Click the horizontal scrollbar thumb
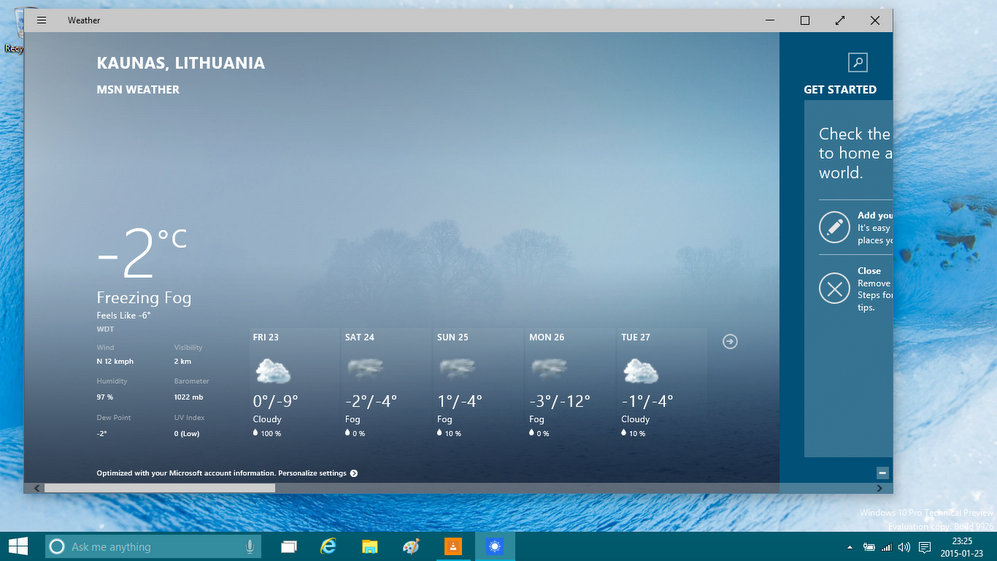 tap(160, 488)
